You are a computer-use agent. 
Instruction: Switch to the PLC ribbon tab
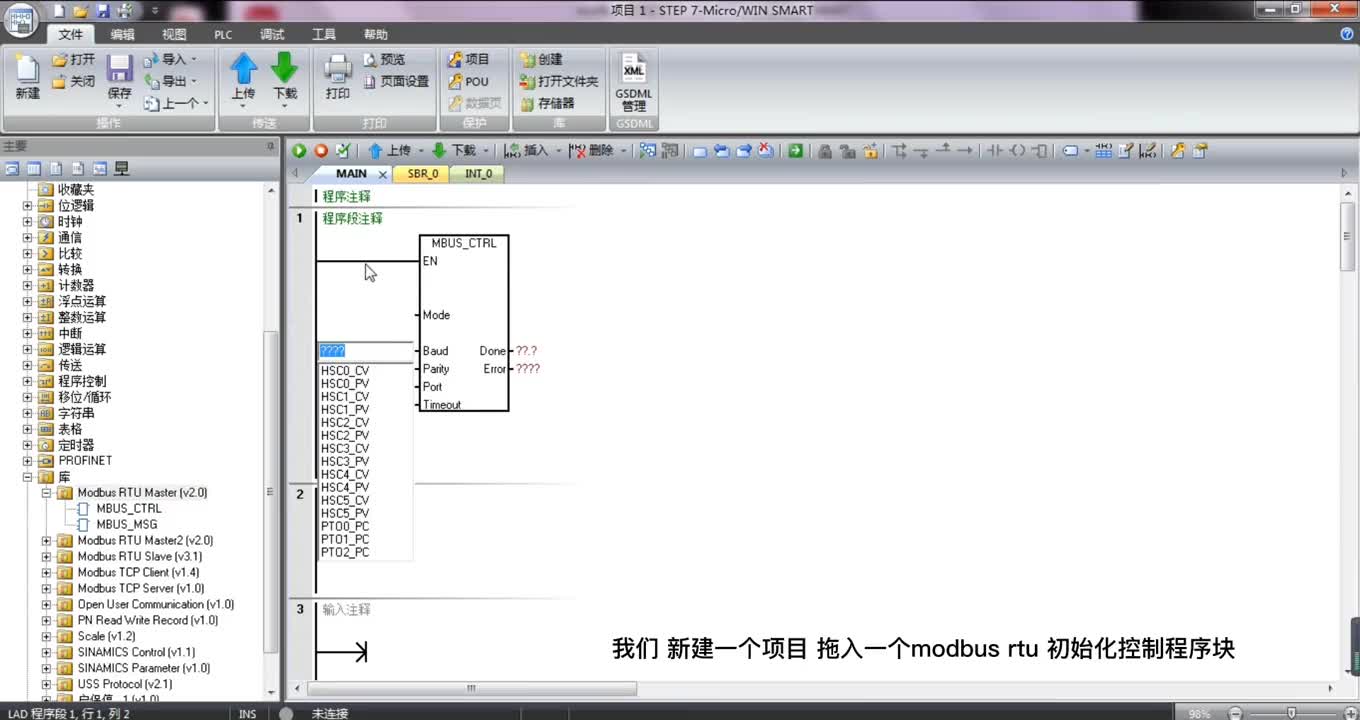[x=223, y=34]
